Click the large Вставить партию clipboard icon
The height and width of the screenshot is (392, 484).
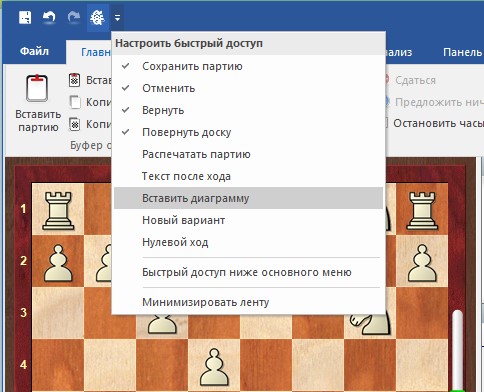point(37,88)
